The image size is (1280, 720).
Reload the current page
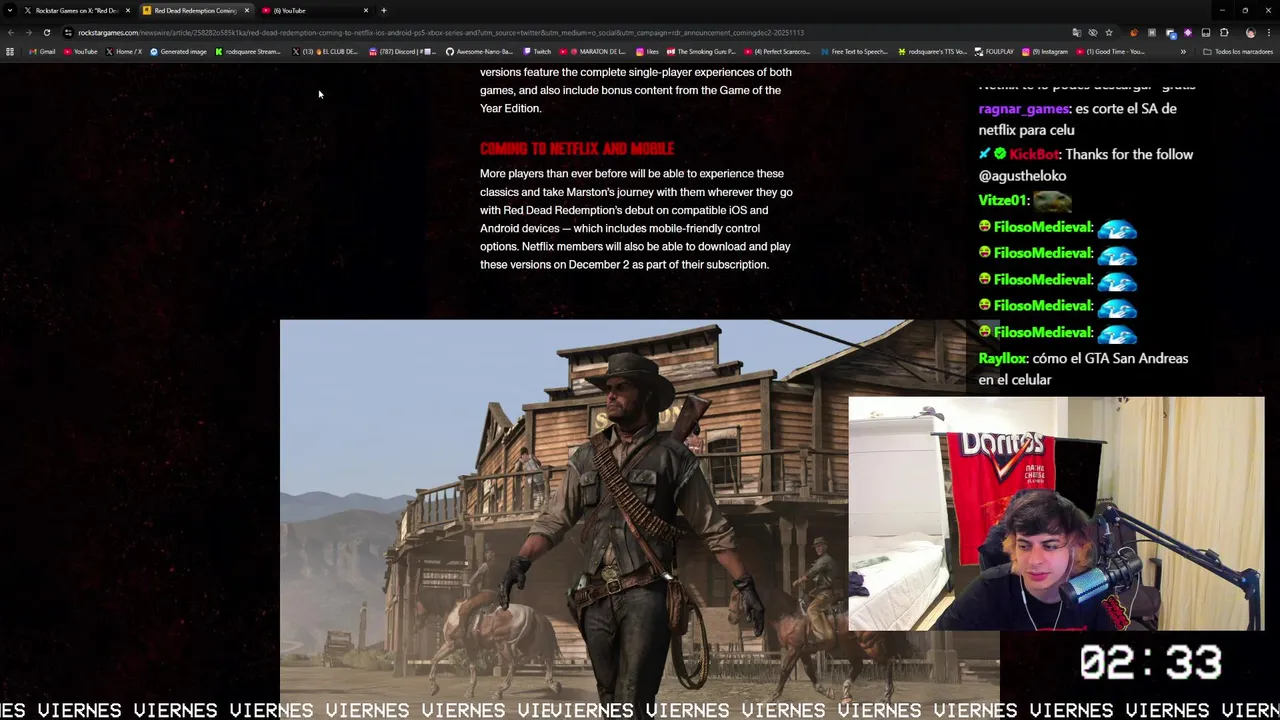point(46,32)
